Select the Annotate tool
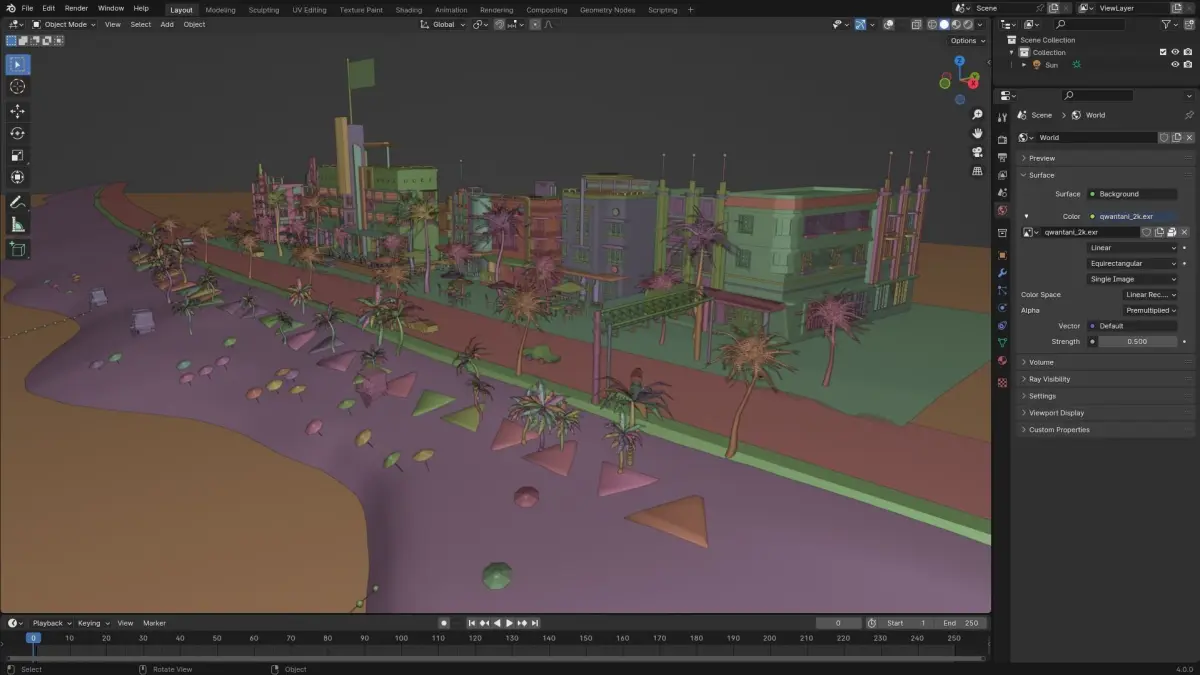 18,202
